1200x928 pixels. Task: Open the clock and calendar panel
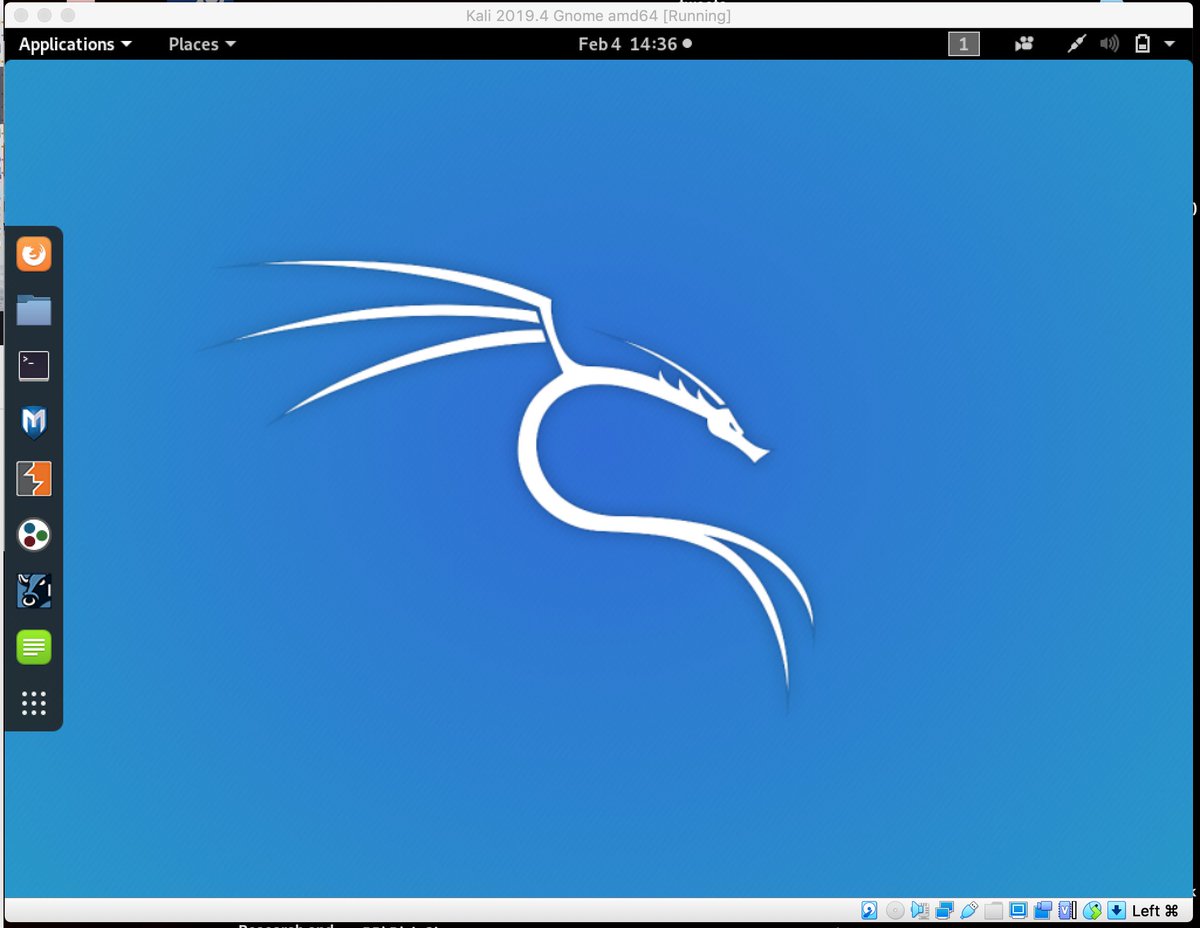coord(635,44)
